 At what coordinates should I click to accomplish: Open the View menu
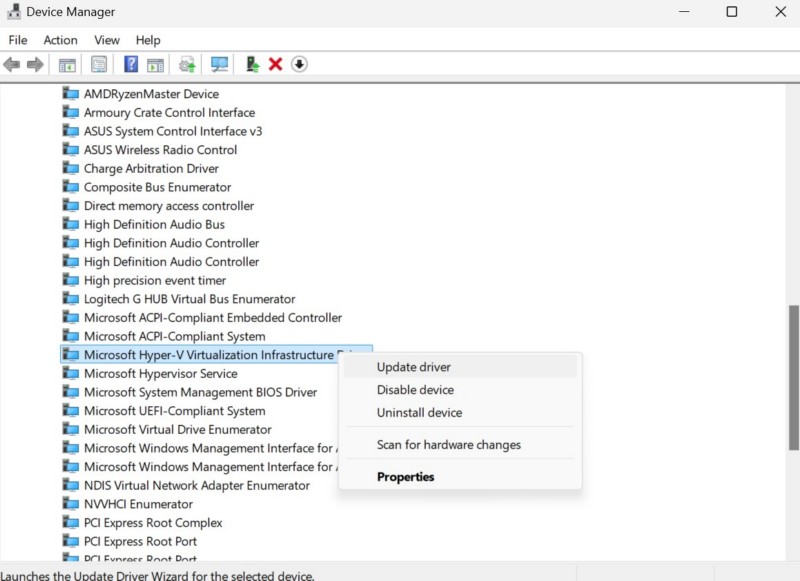(x=107, y=40)
